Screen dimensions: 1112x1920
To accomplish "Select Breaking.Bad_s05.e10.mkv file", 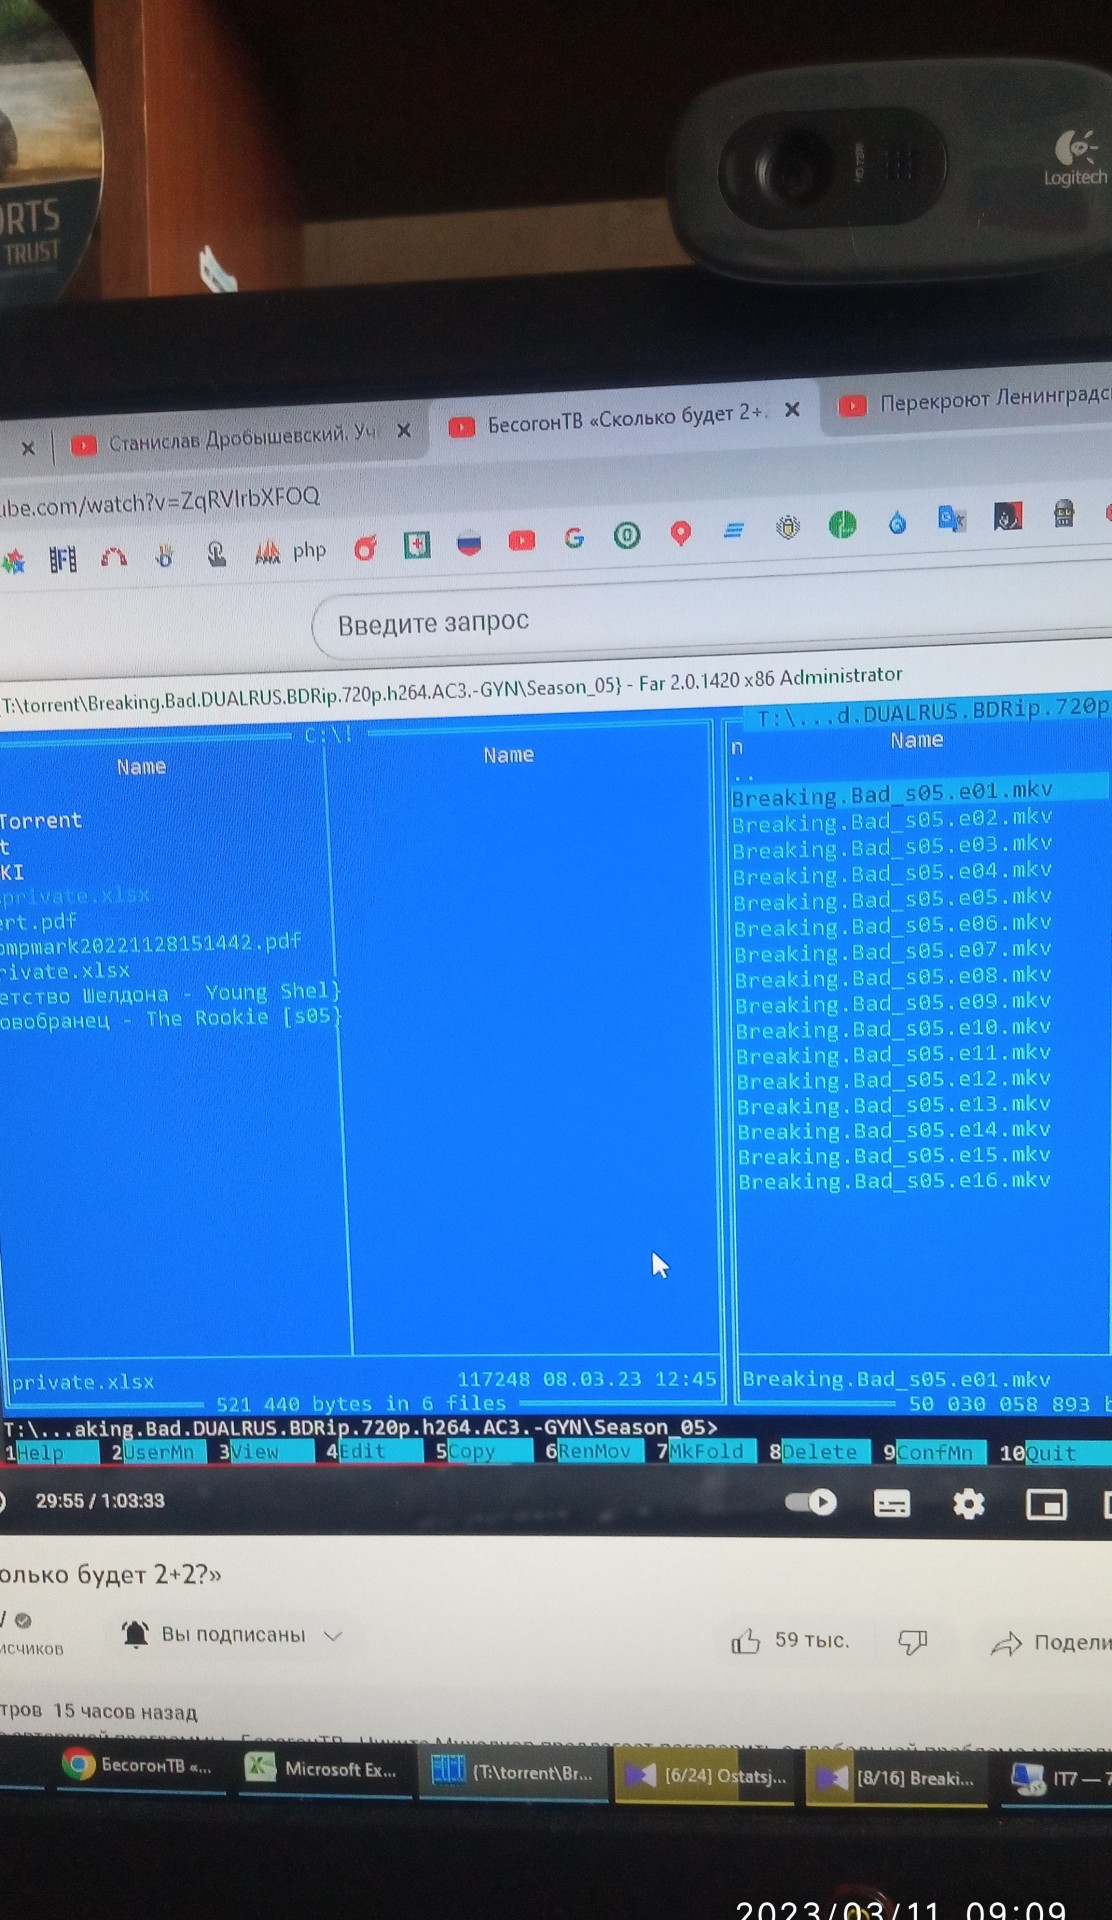I will tap(893, 1028).
